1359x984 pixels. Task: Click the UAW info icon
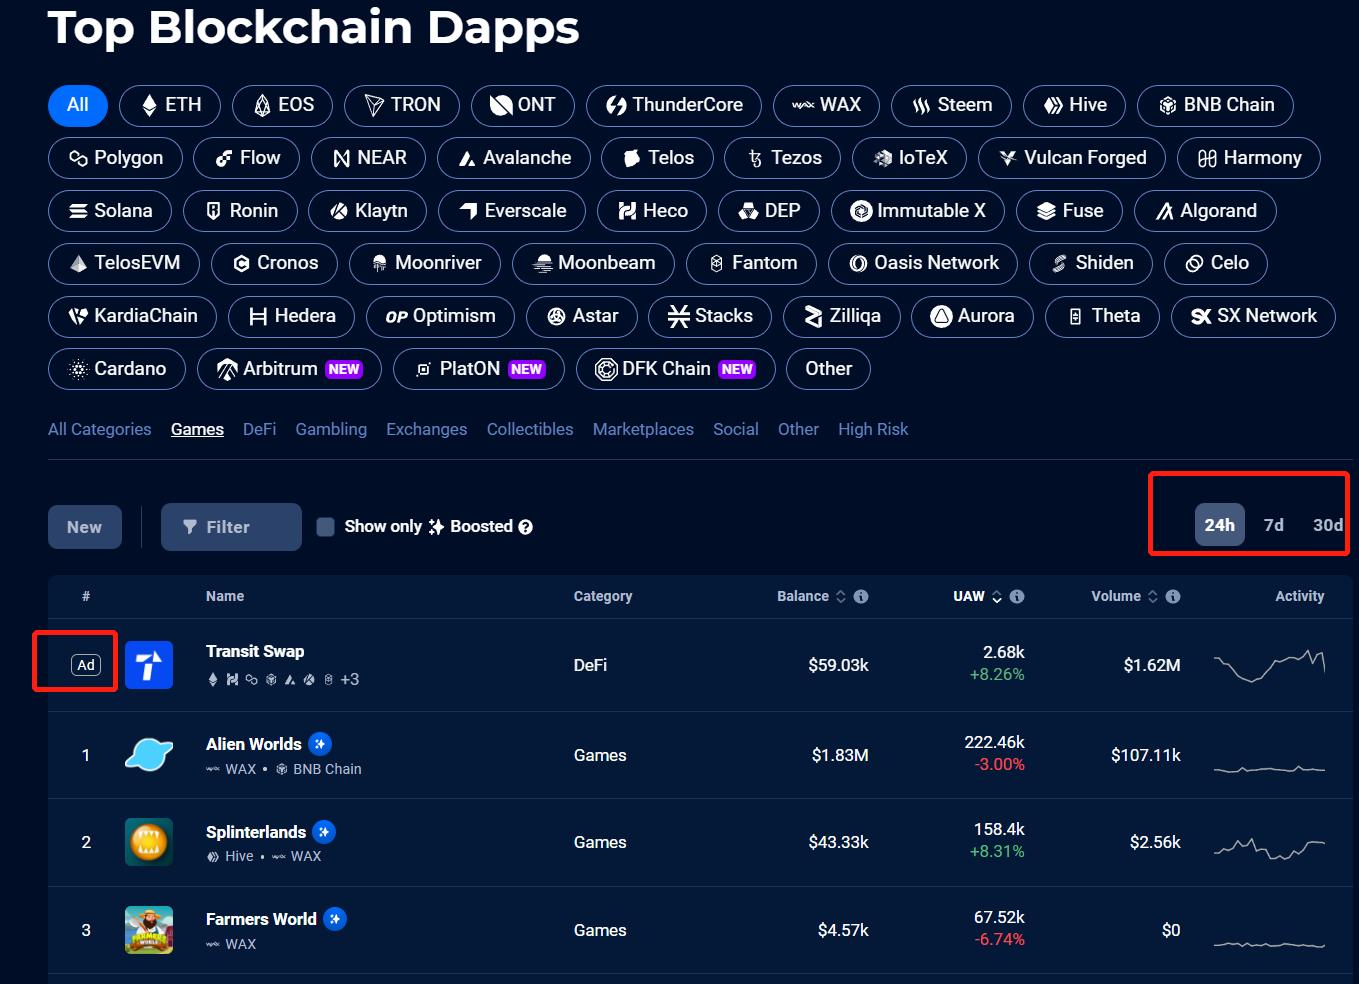1017,596
